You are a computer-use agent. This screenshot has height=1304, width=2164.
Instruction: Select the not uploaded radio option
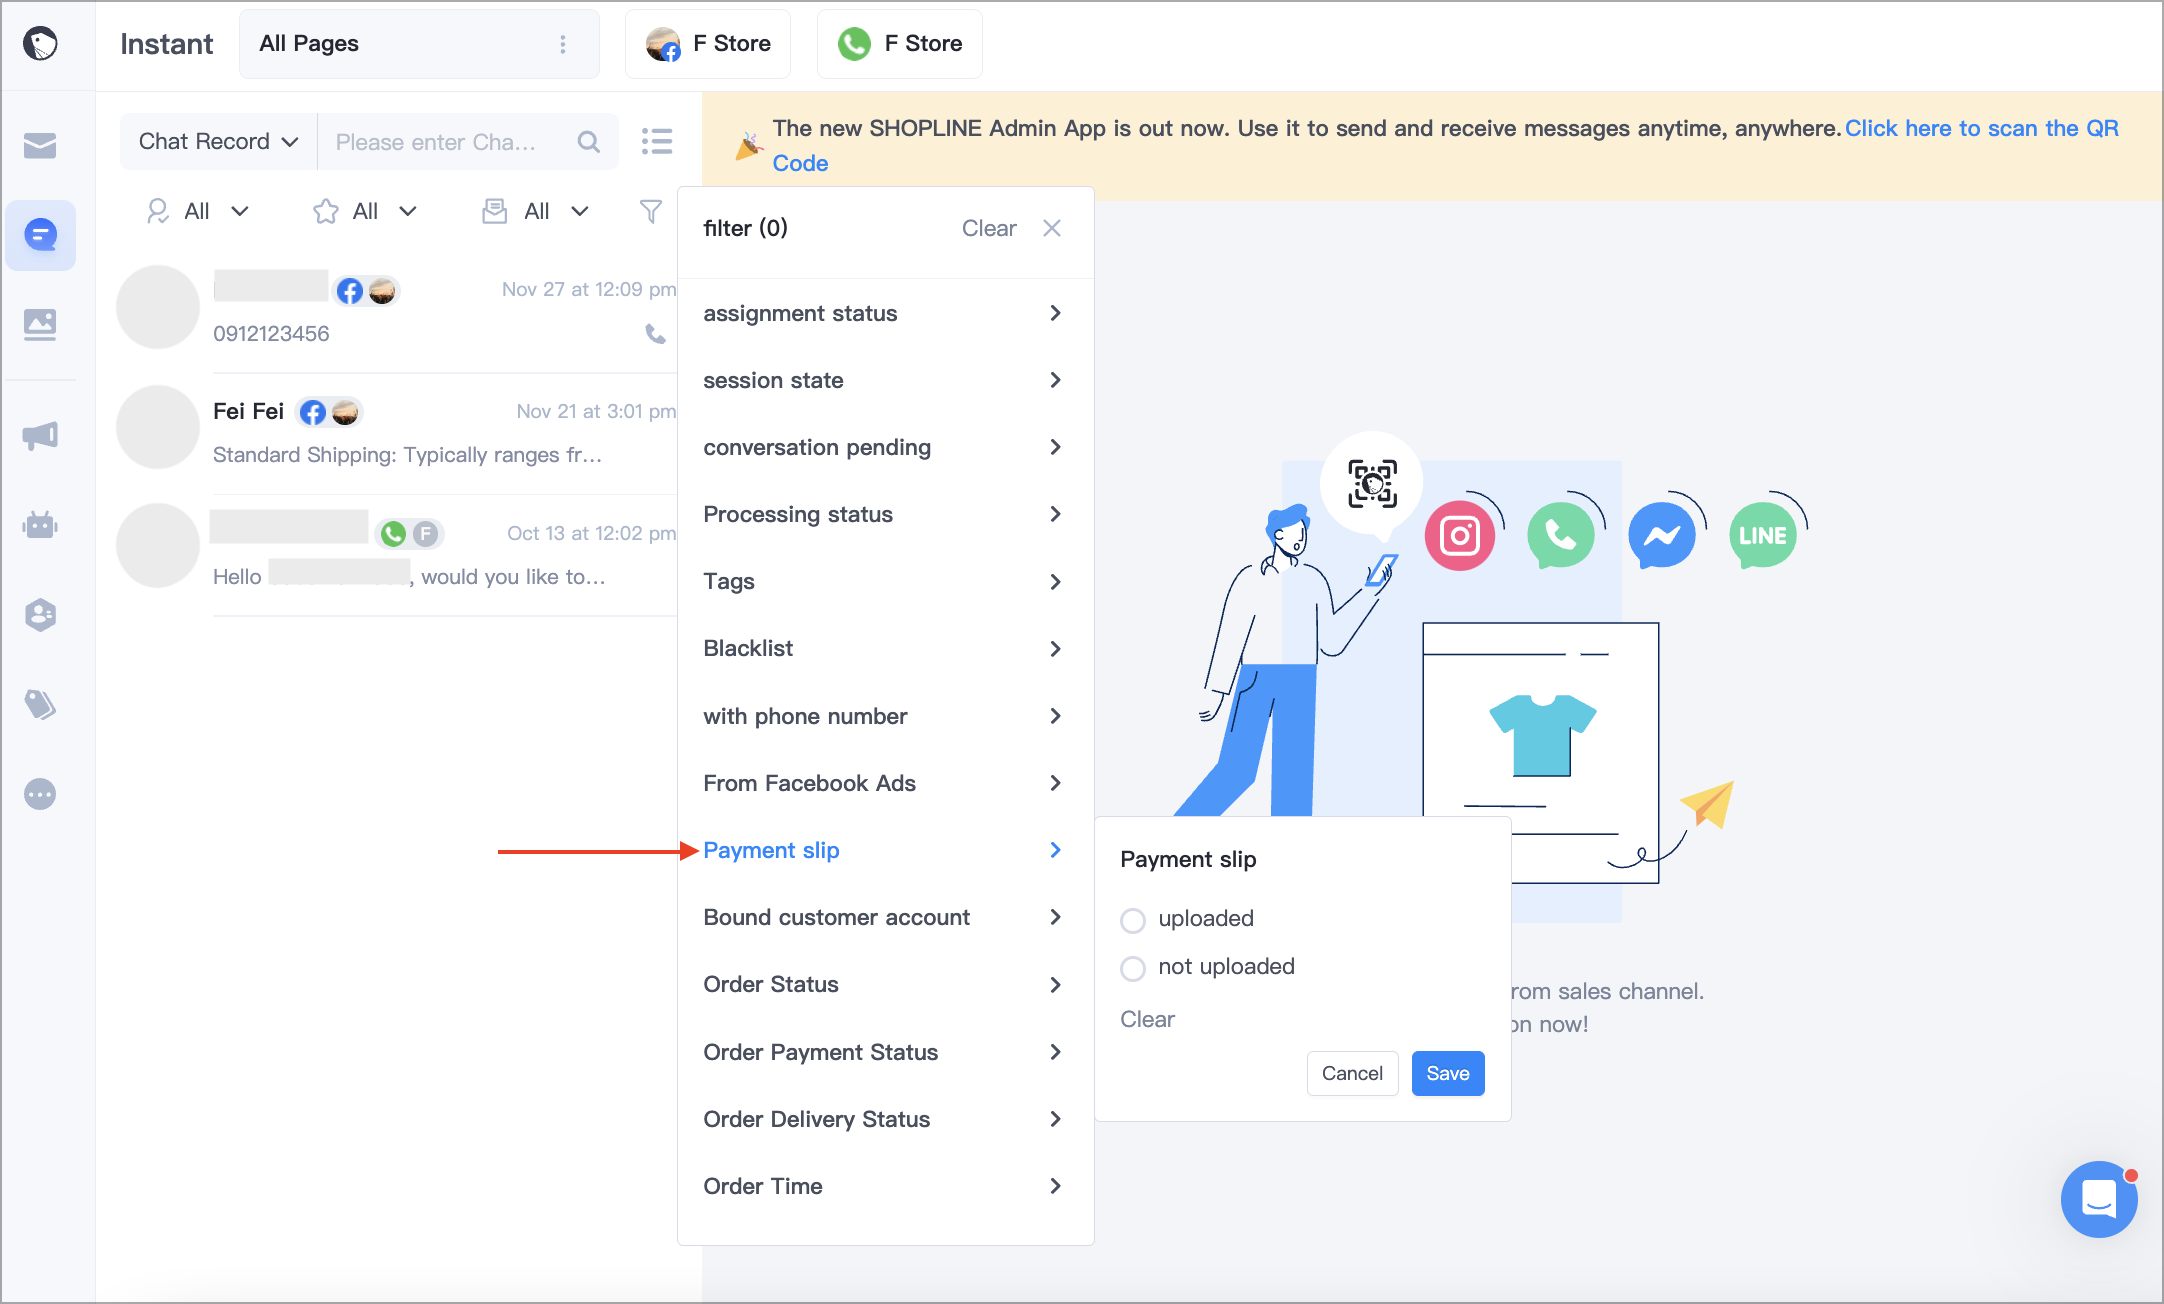(1133, 968)
